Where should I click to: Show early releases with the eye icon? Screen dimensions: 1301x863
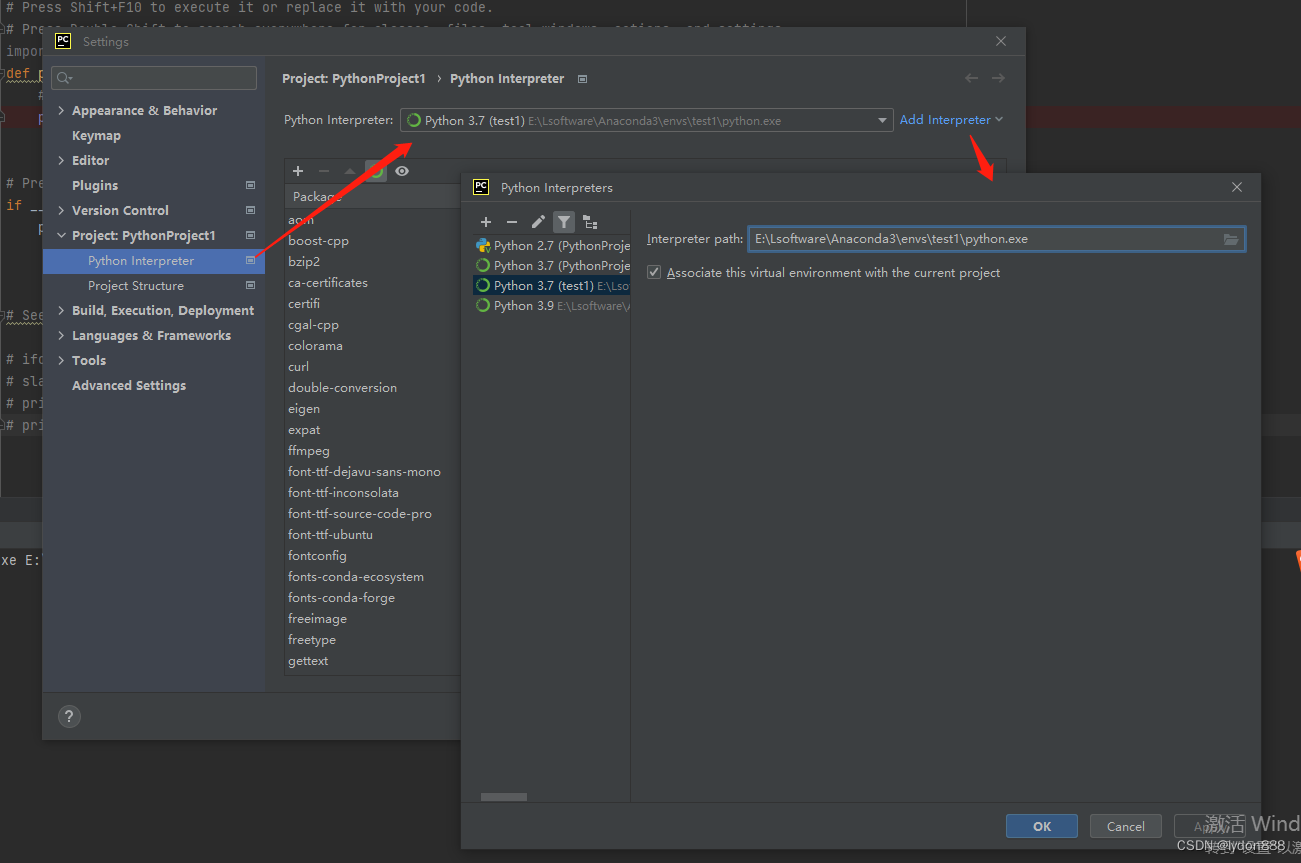402,171
